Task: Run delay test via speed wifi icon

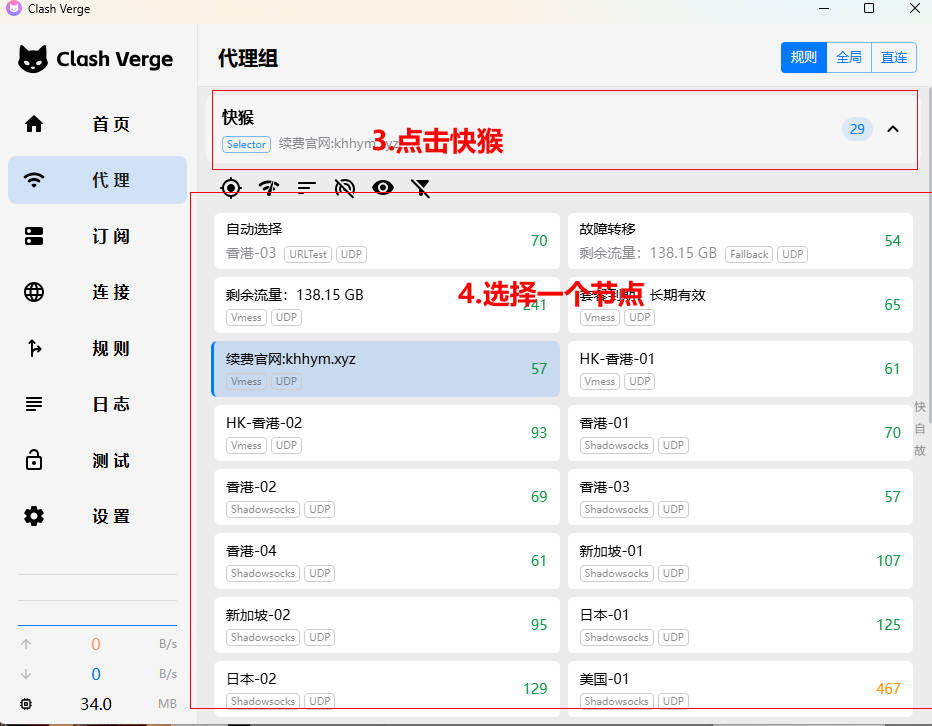Action: click(269, 188)
